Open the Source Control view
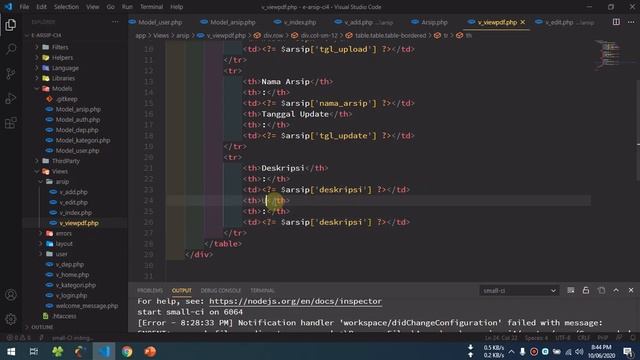This screenshot has height=360, width=640. click(11, 74)
